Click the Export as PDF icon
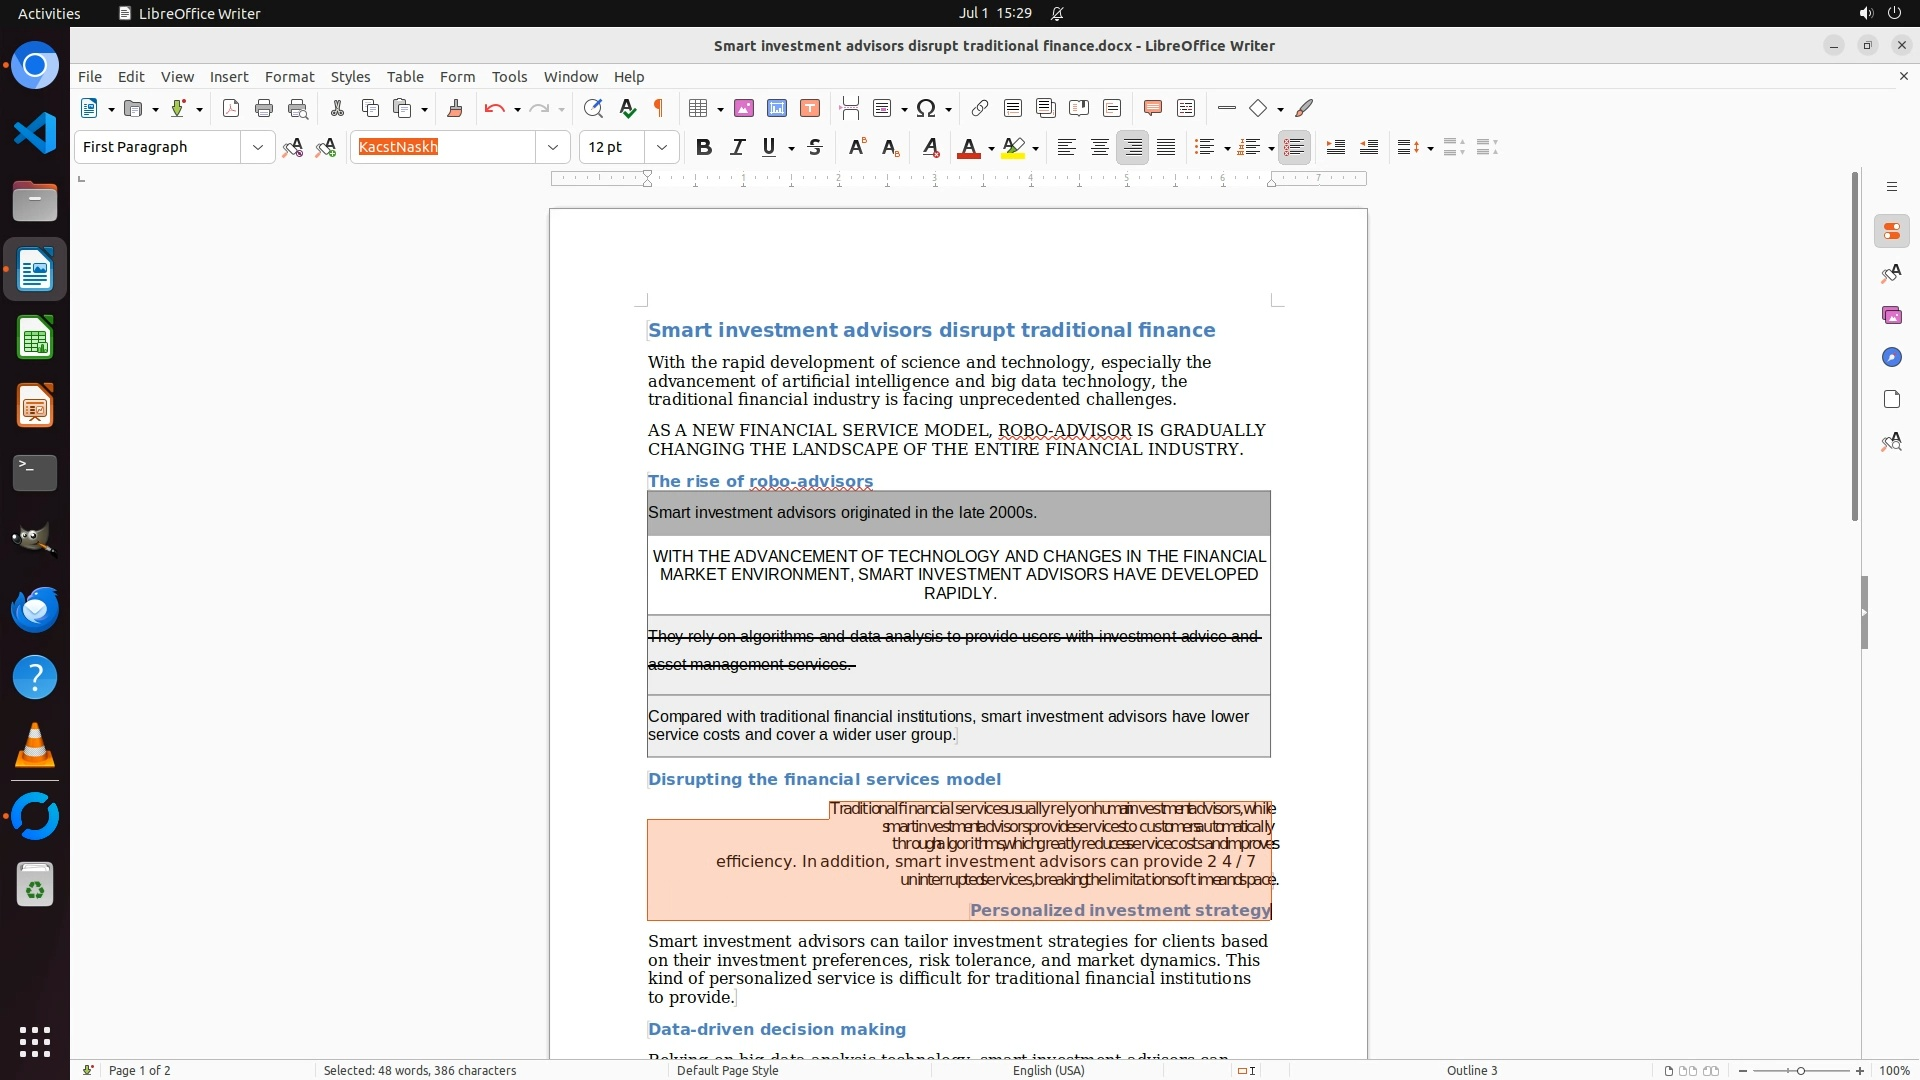Image resolution: width=1920 pixels, height=1080 pixels. 231,109
